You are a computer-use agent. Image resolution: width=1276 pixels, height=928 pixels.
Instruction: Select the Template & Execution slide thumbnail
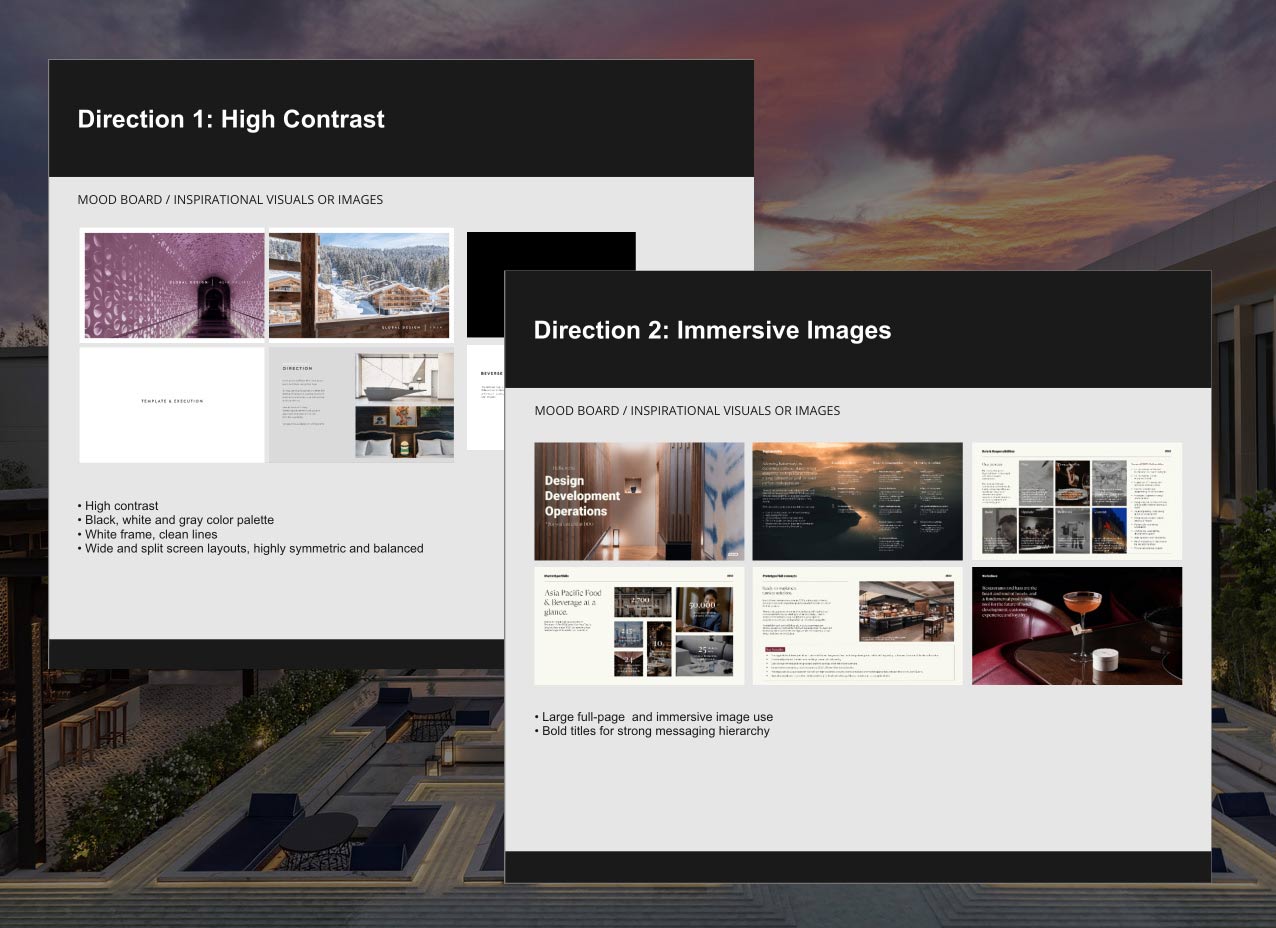click(171, 404)
